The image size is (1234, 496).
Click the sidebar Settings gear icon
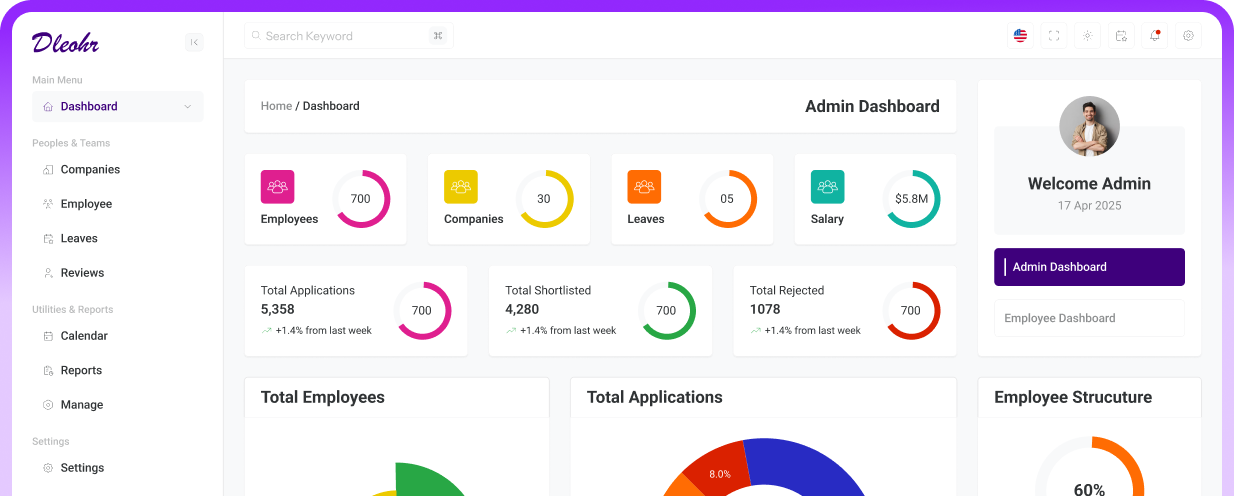[x=48, y=468]
